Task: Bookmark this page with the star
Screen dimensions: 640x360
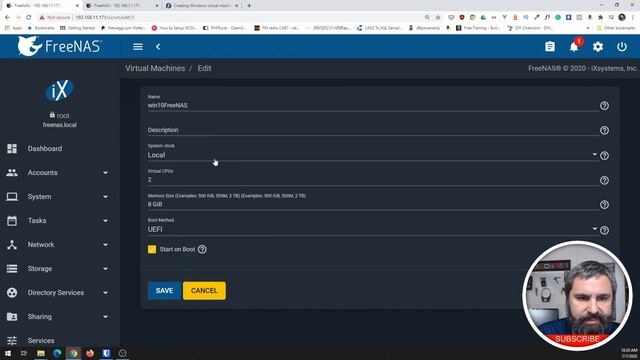Action: 438,18
